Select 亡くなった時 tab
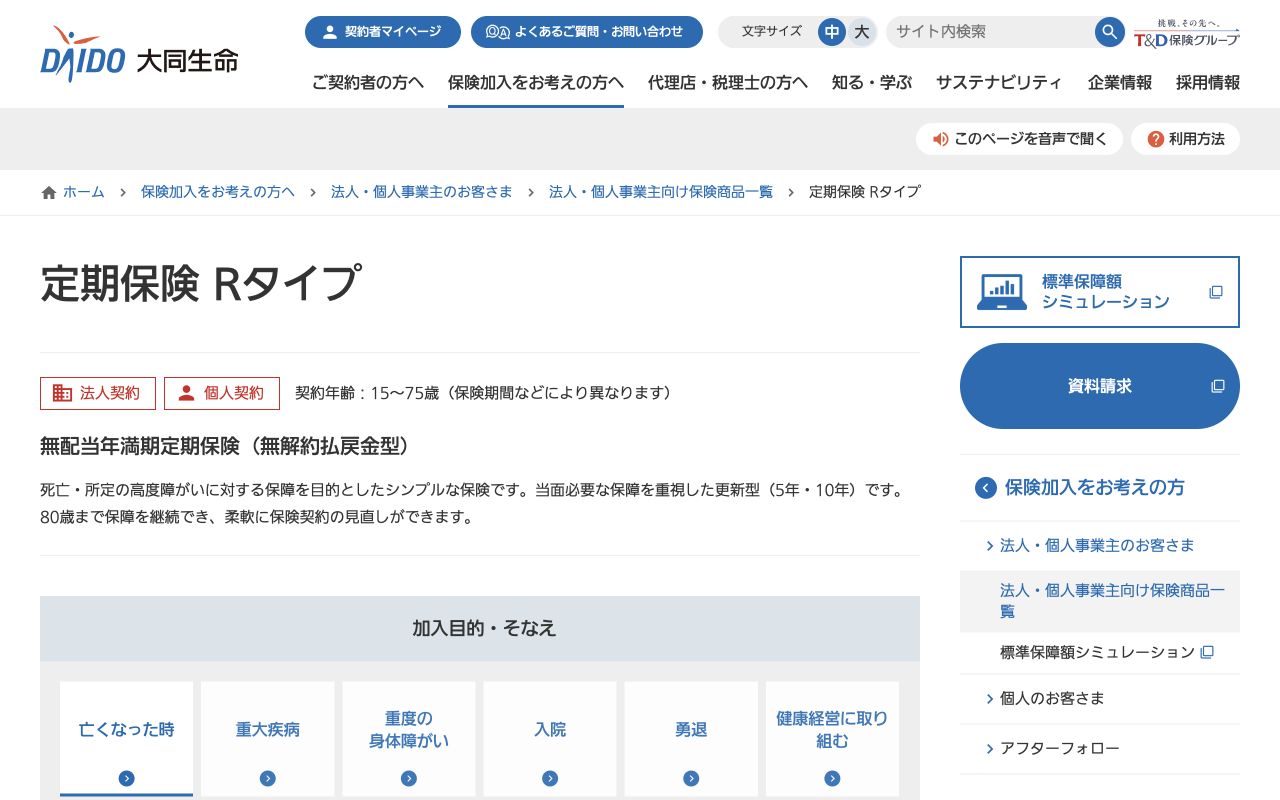The width and height of the screenshot is (1280, 800). coord(126,739)
